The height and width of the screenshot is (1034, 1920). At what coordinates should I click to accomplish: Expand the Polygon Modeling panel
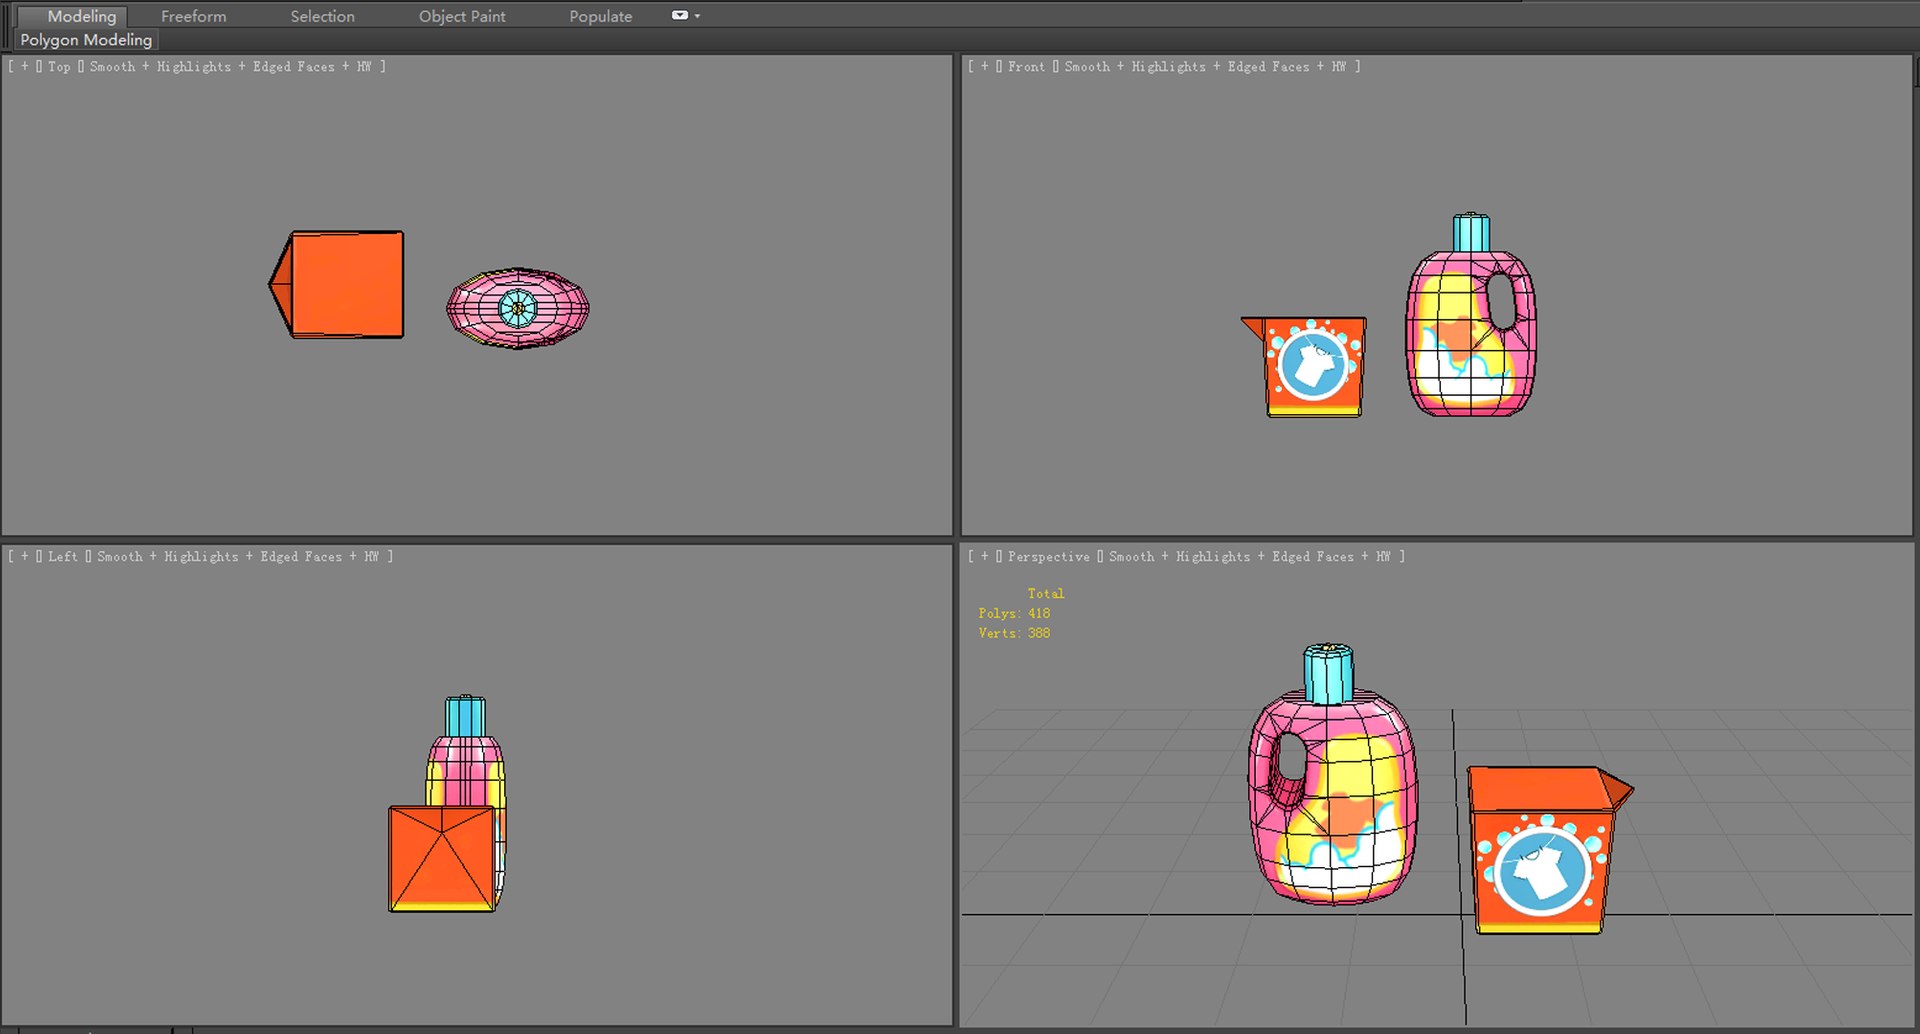coord(86,40)
